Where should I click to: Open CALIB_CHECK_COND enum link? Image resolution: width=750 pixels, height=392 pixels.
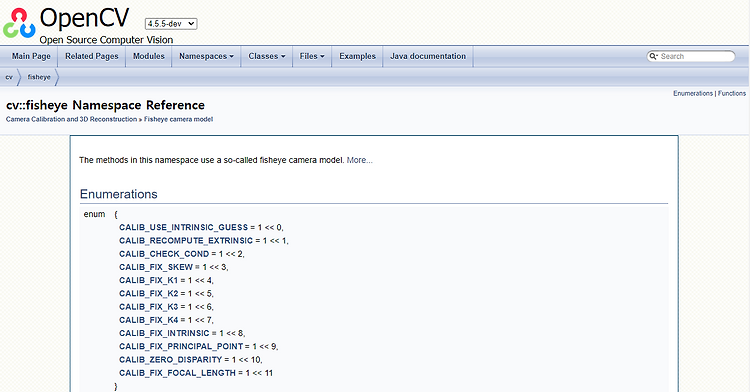tap(164, 254)
